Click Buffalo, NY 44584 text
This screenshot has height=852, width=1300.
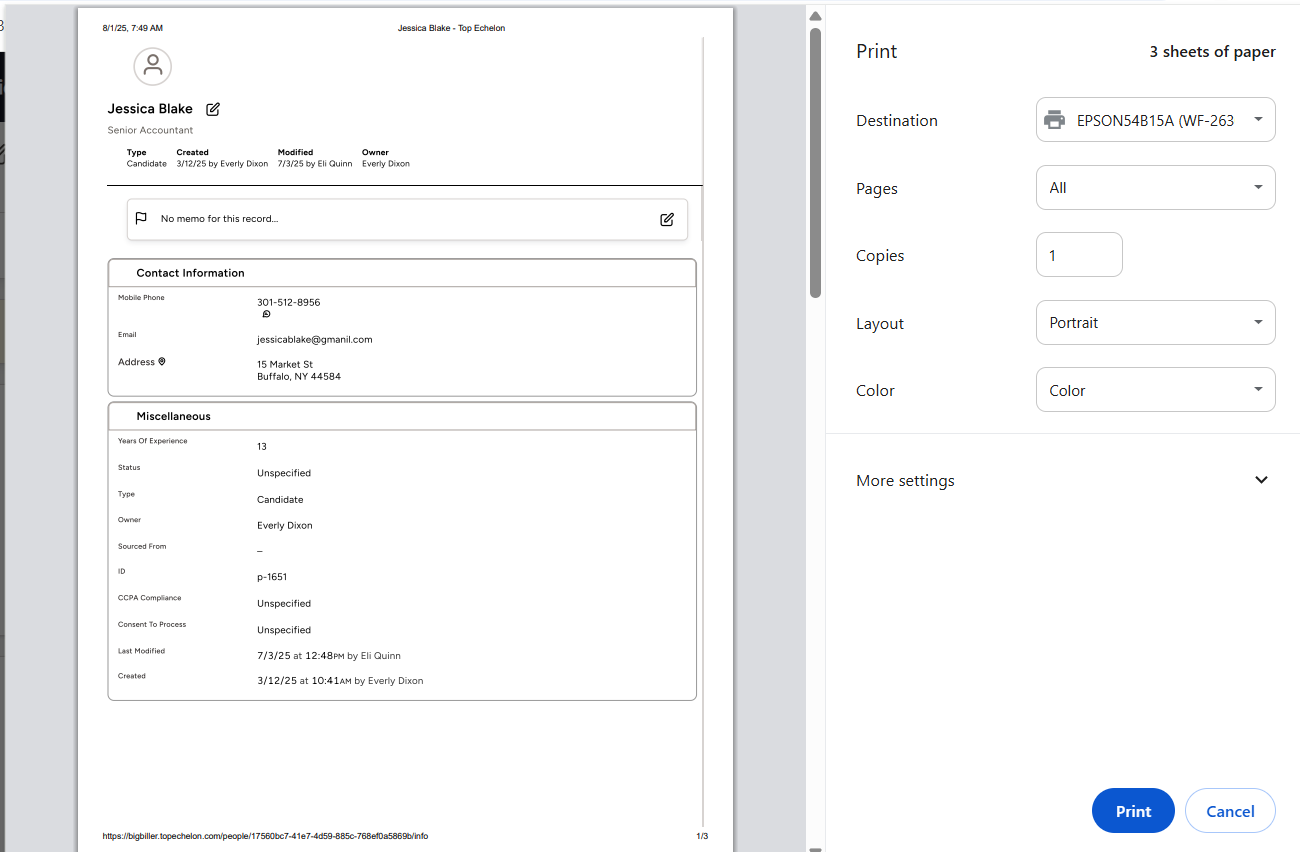point(299,377)
